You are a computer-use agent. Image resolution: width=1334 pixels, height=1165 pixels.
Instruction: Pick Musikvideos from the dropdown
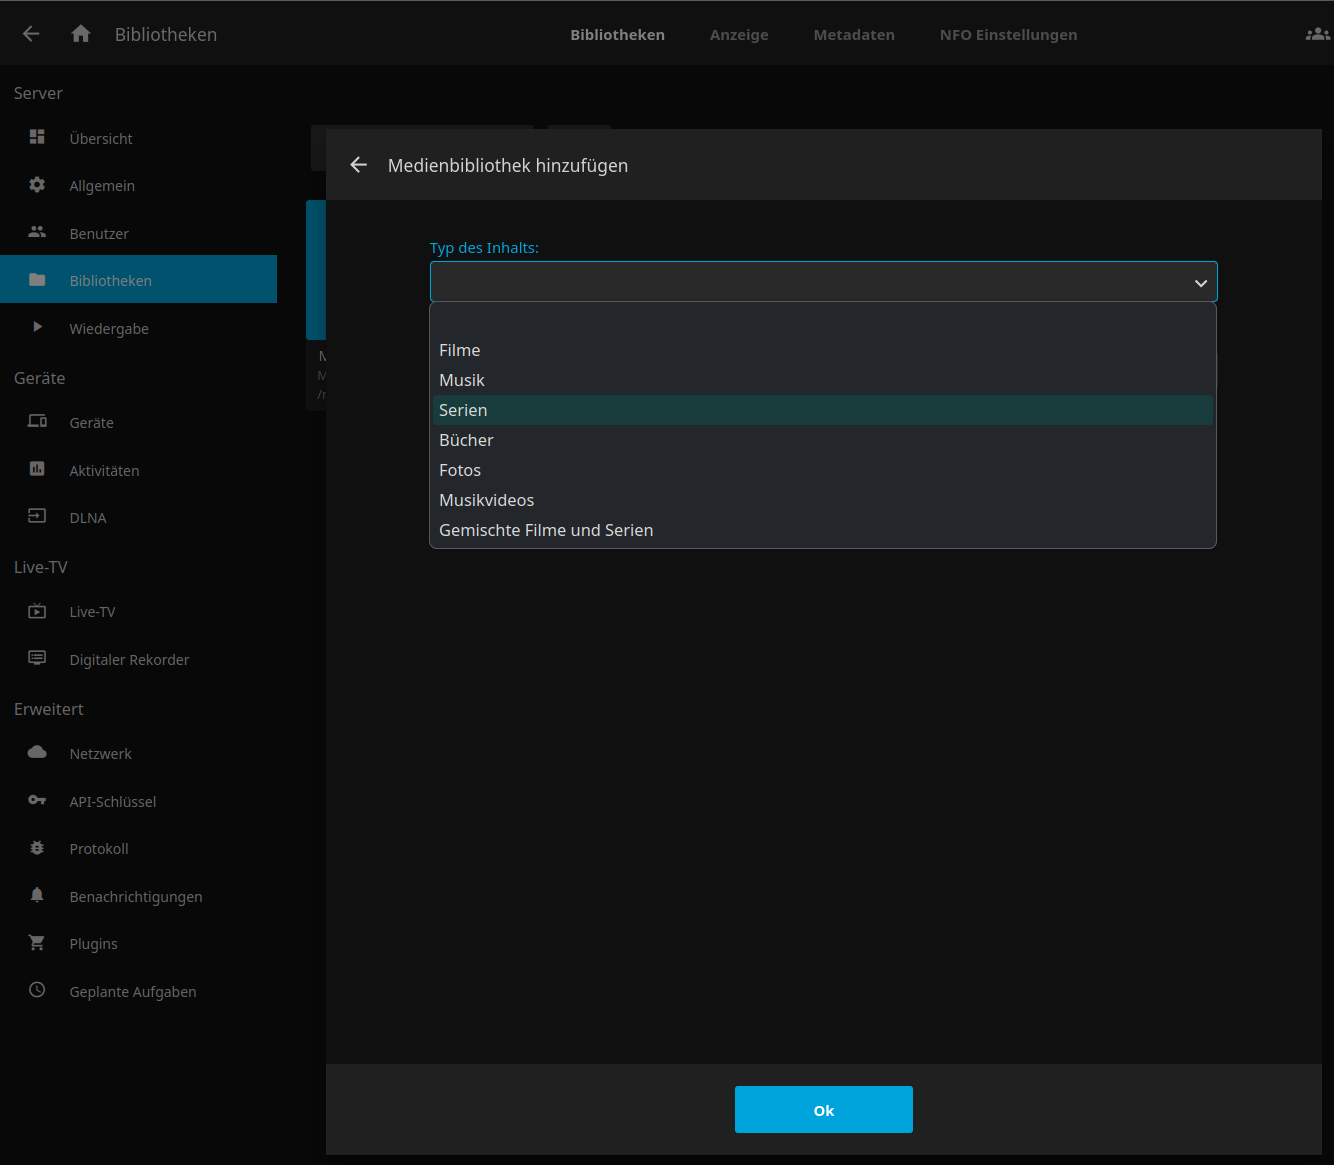(x=823, y=500)
